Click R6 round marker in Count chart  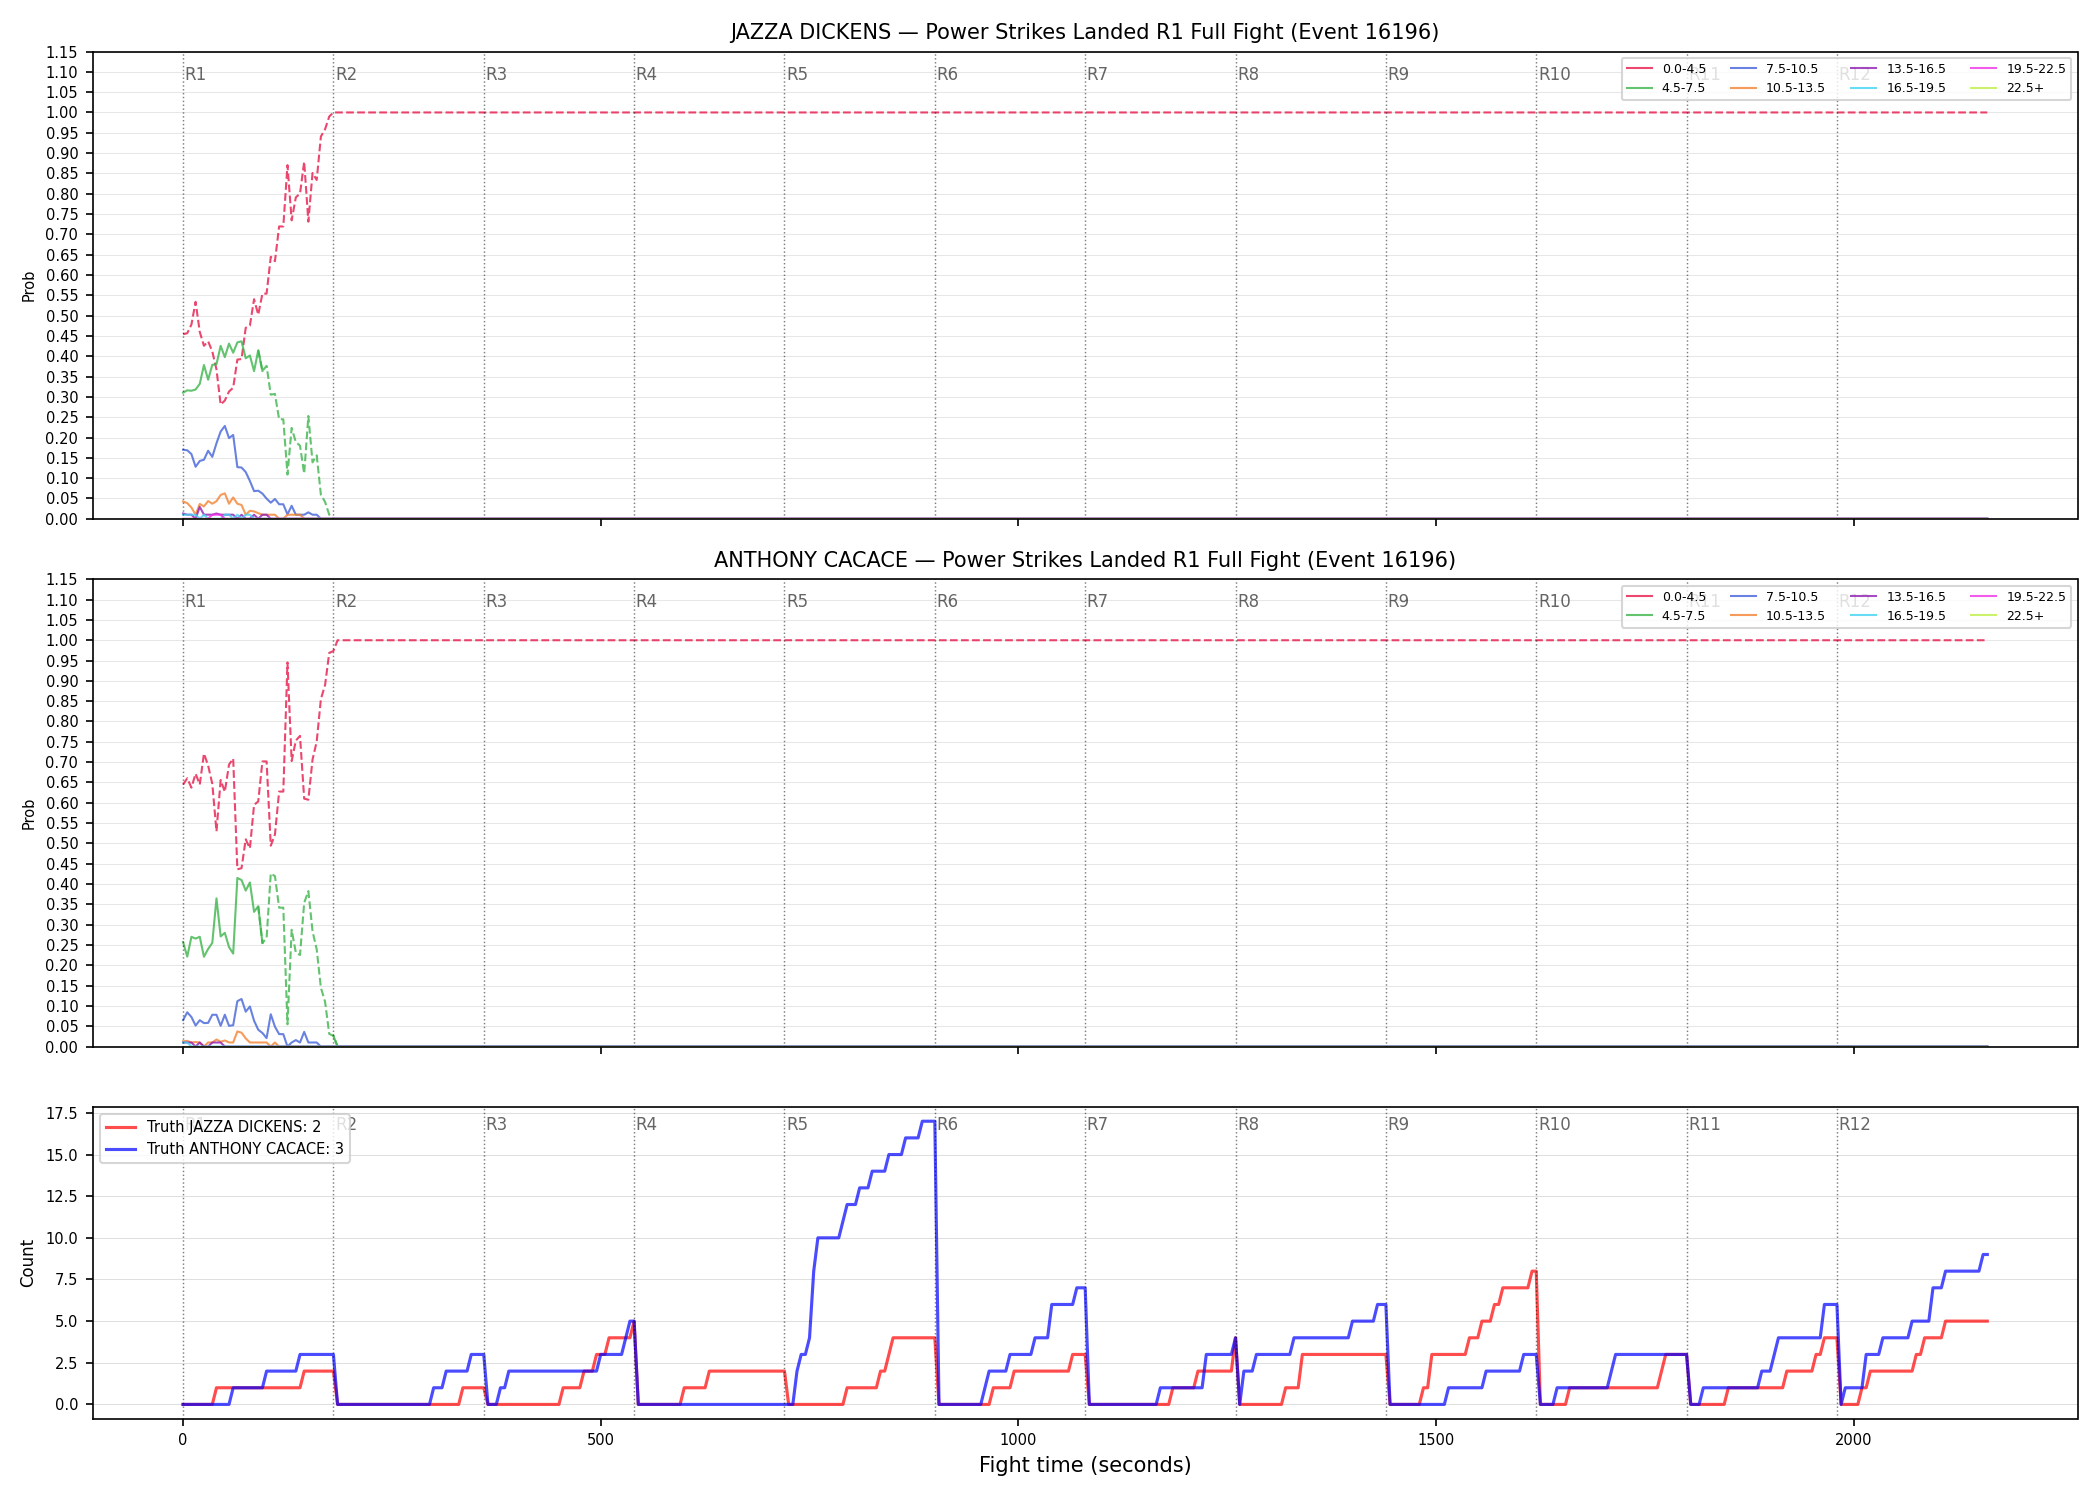pos(947,1124)
